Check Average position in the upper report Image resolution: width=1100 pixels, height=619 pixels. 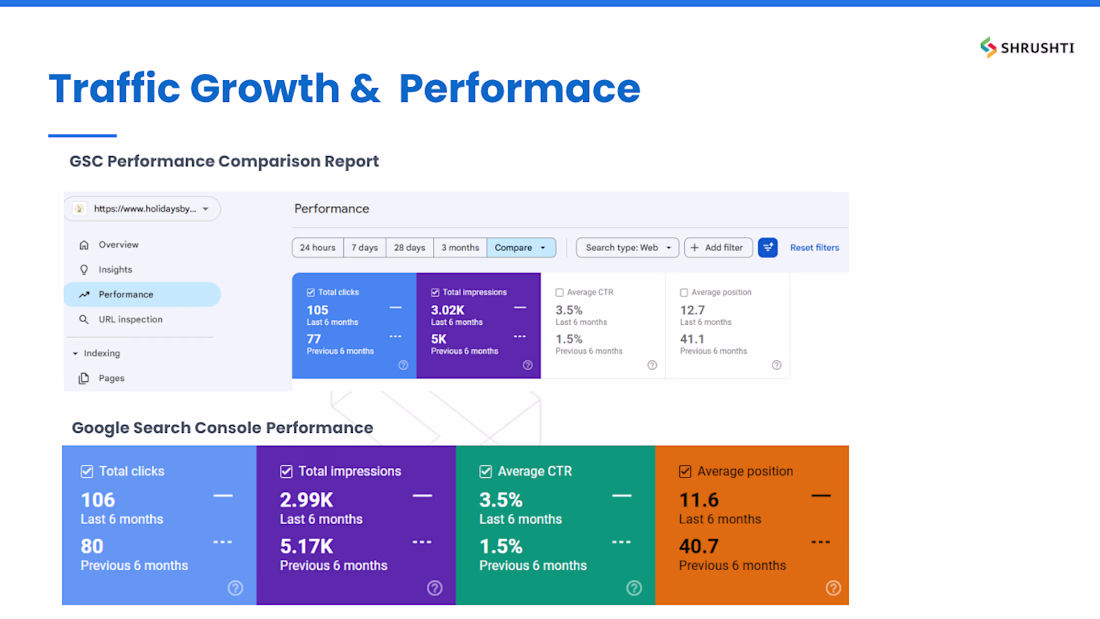click(x=684, y=292)
